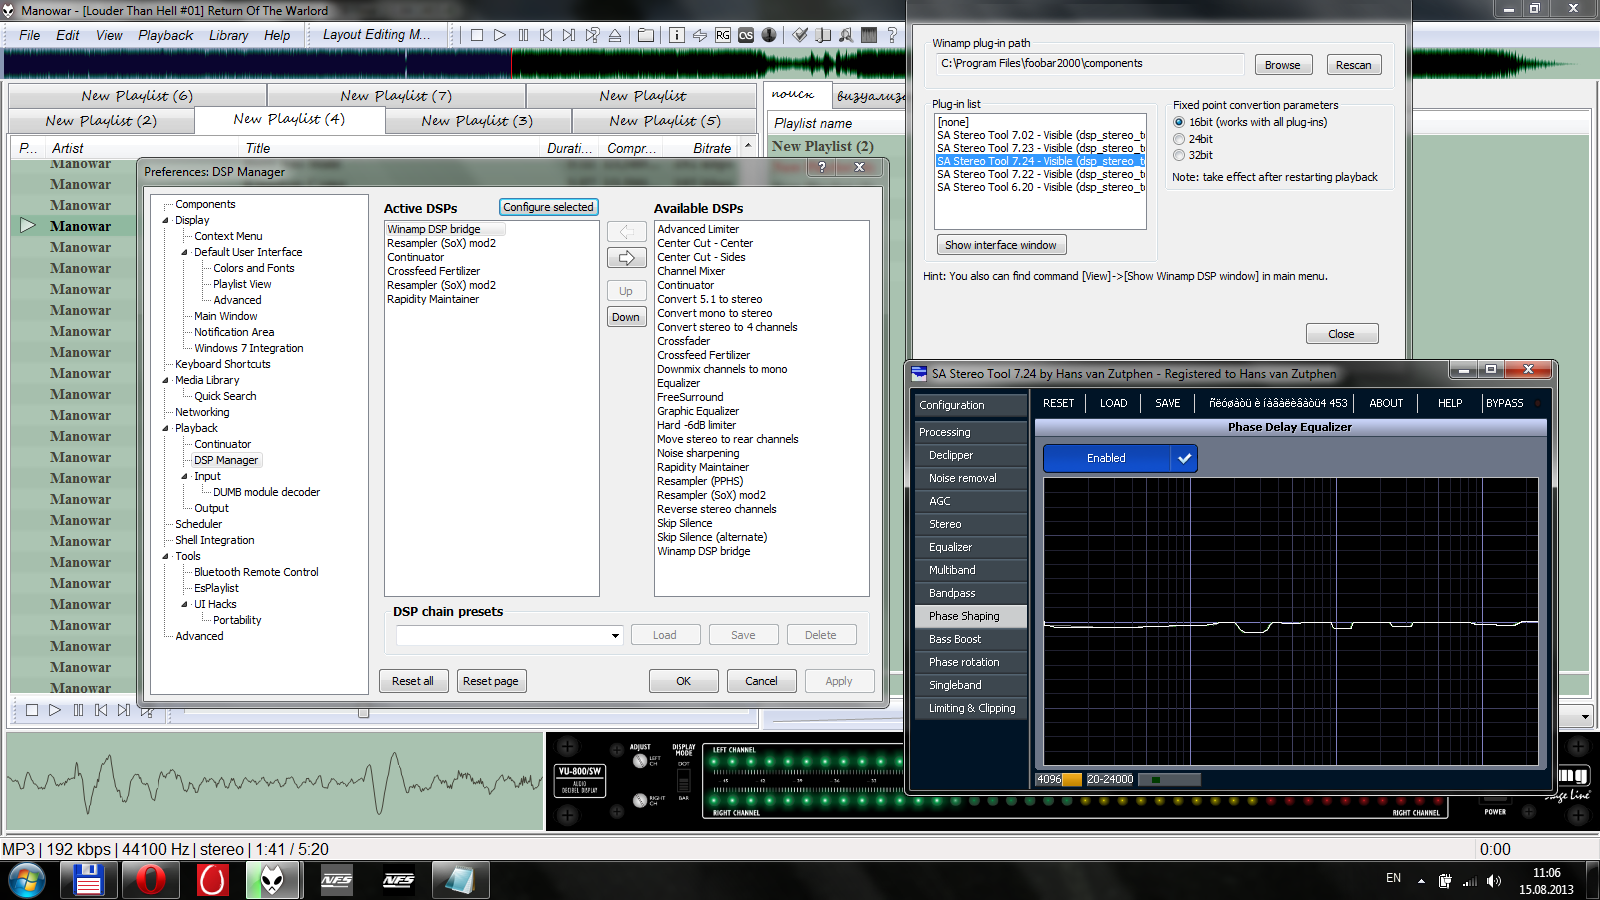Click the Play button in the bottom playback bar
This screenshot has width=1600, height=900.
pos(55,710)
